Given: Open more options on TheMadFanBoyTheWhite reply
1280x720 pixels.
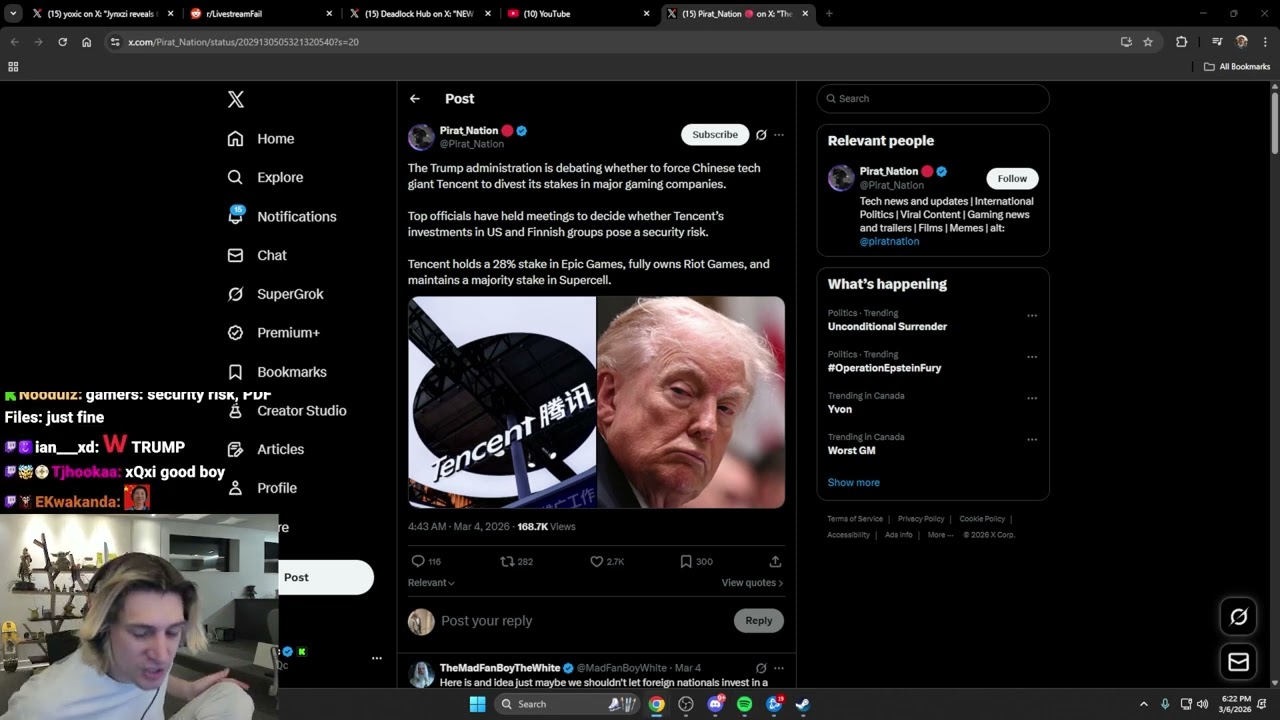Looking at the screenshot, I should [x=779, y=668].
